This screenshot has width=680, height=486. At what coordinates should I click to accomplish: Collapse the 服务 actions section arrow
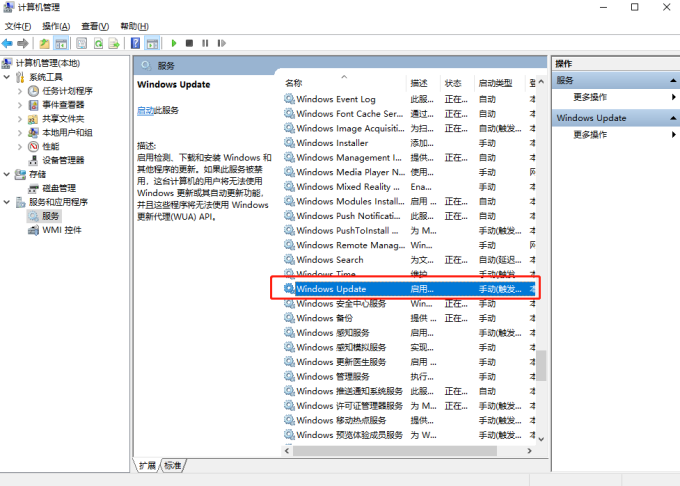pos(673,81)
